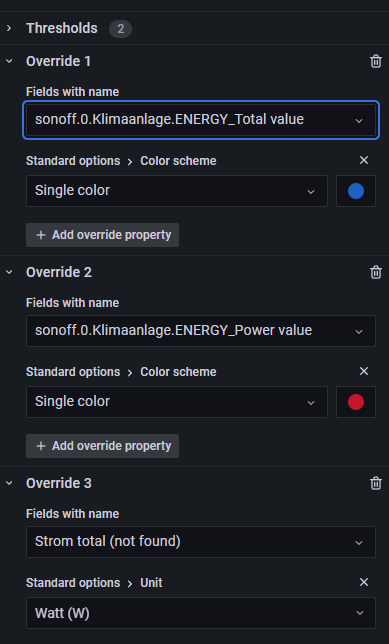Delete Override 2 with trash icon
389x644 pixels.
375,272
